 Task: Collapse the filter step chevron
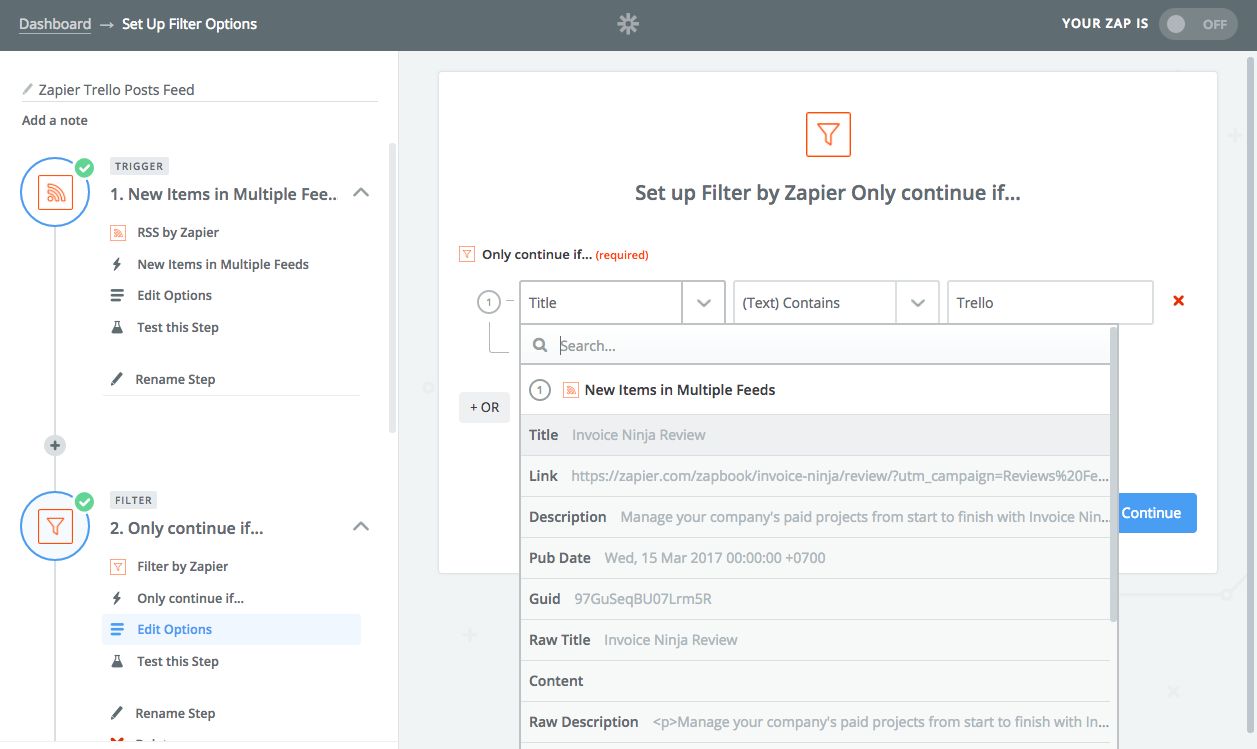[362, 527]
